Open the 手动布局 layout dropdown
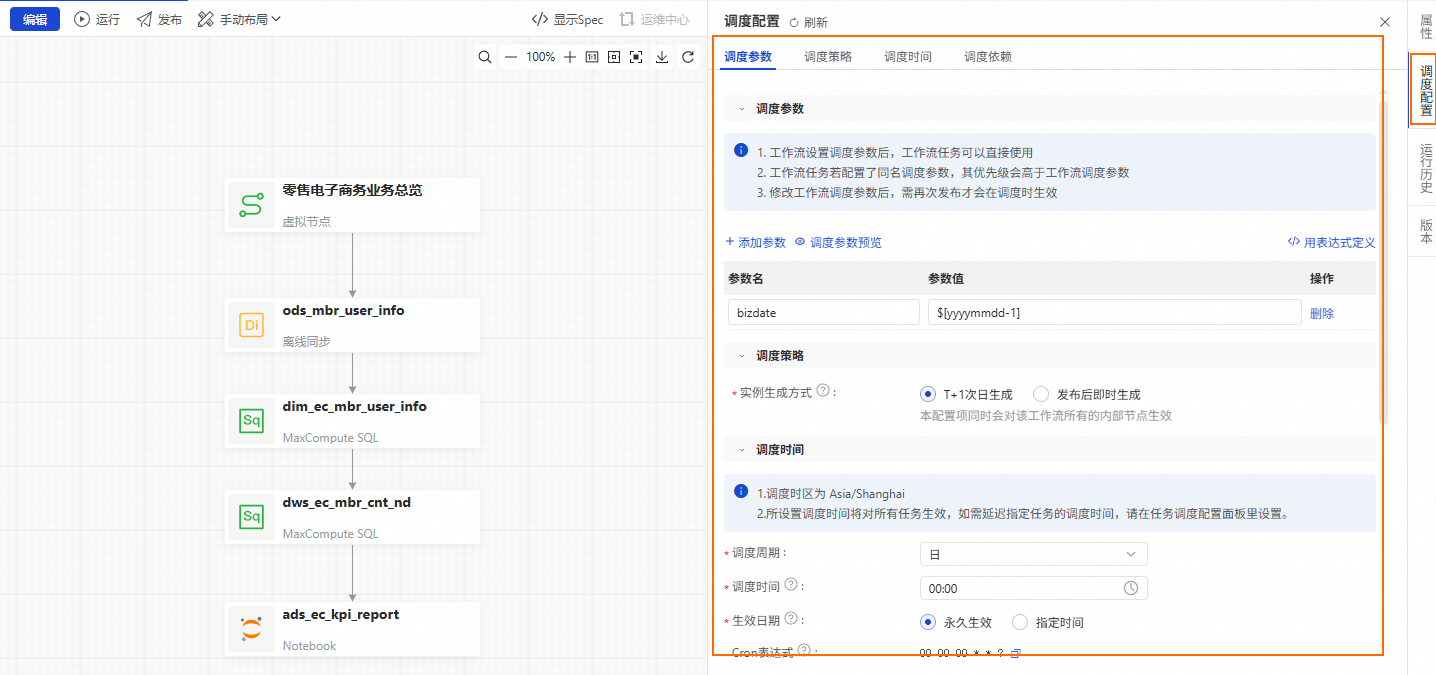The height and width of the screenshot is (675, 1436). 240,19
